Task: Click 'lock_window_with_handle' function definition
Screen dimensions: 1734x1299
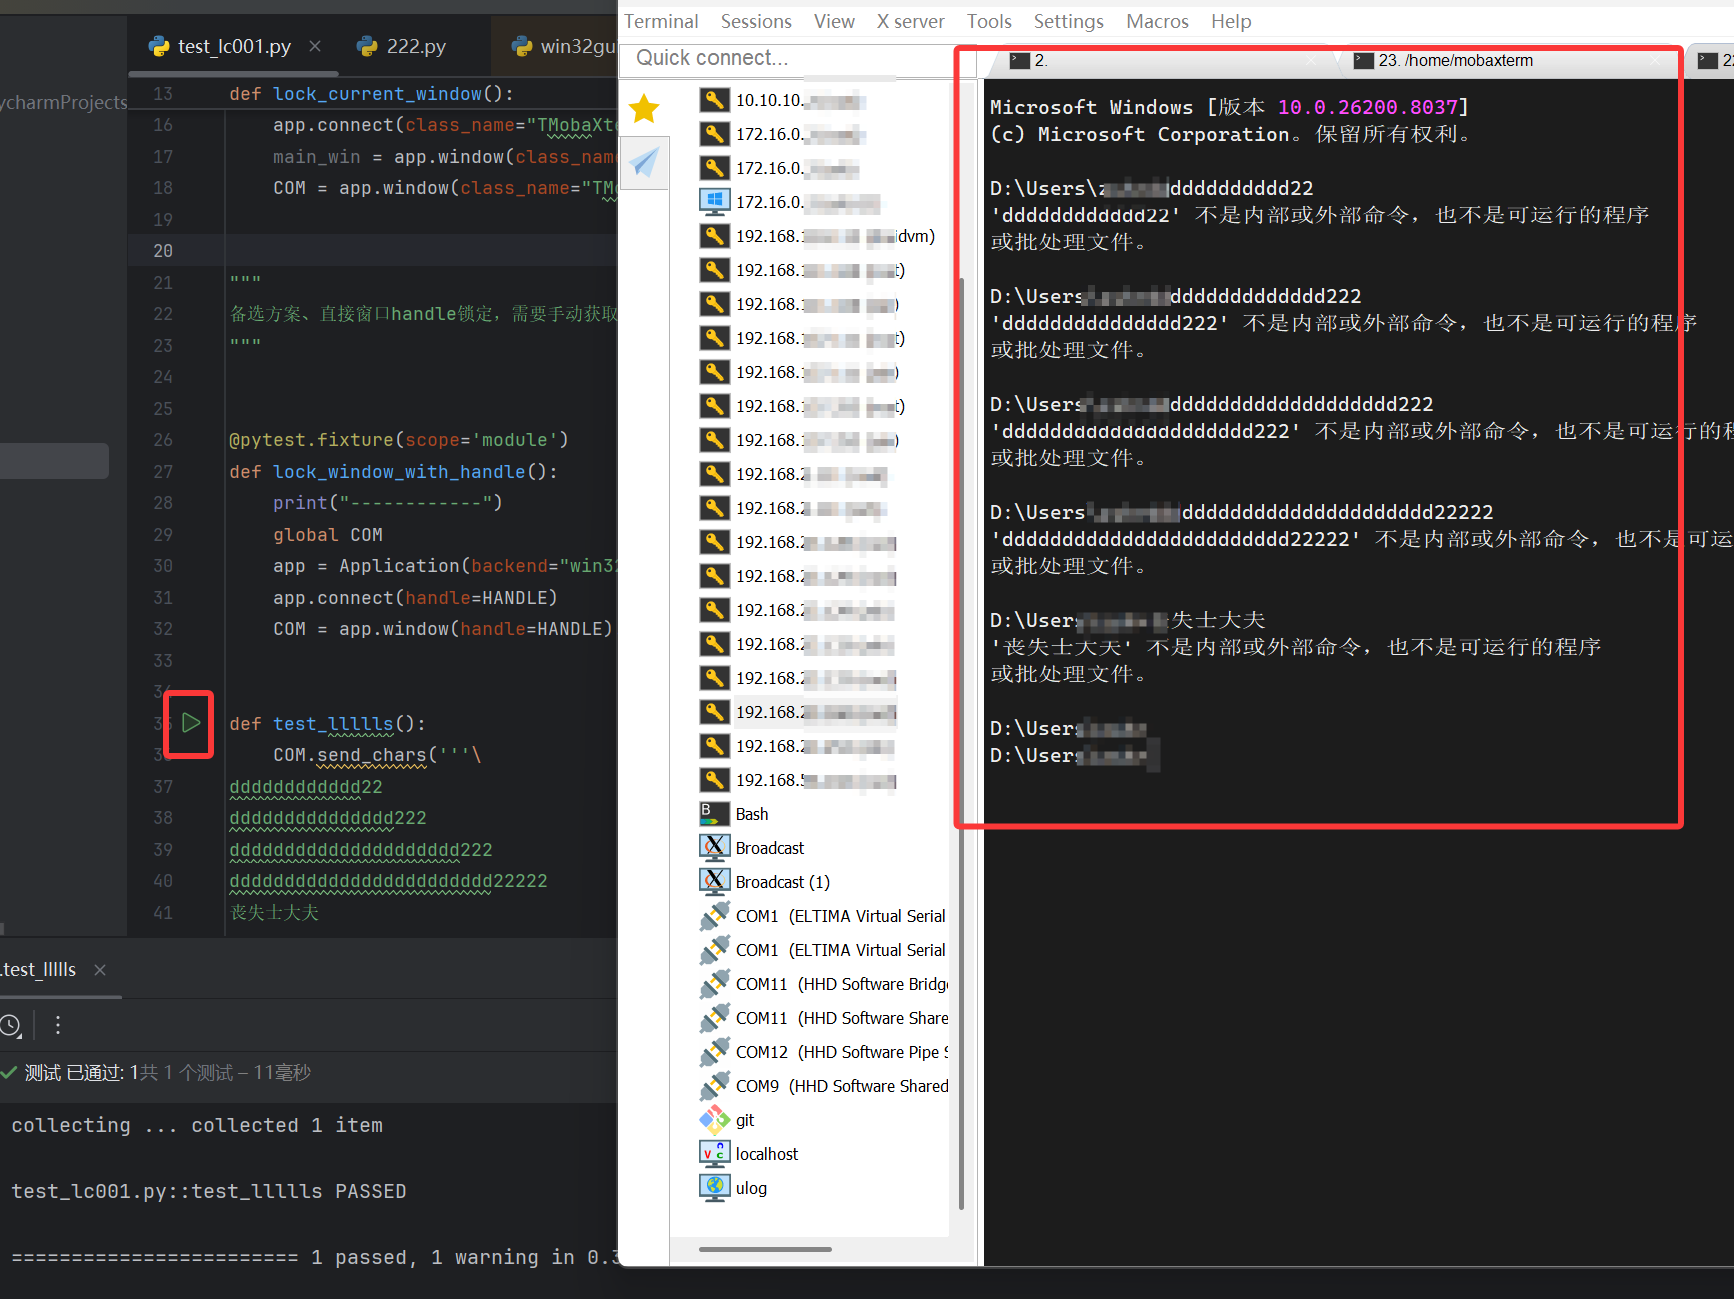Action: point(399,472)
